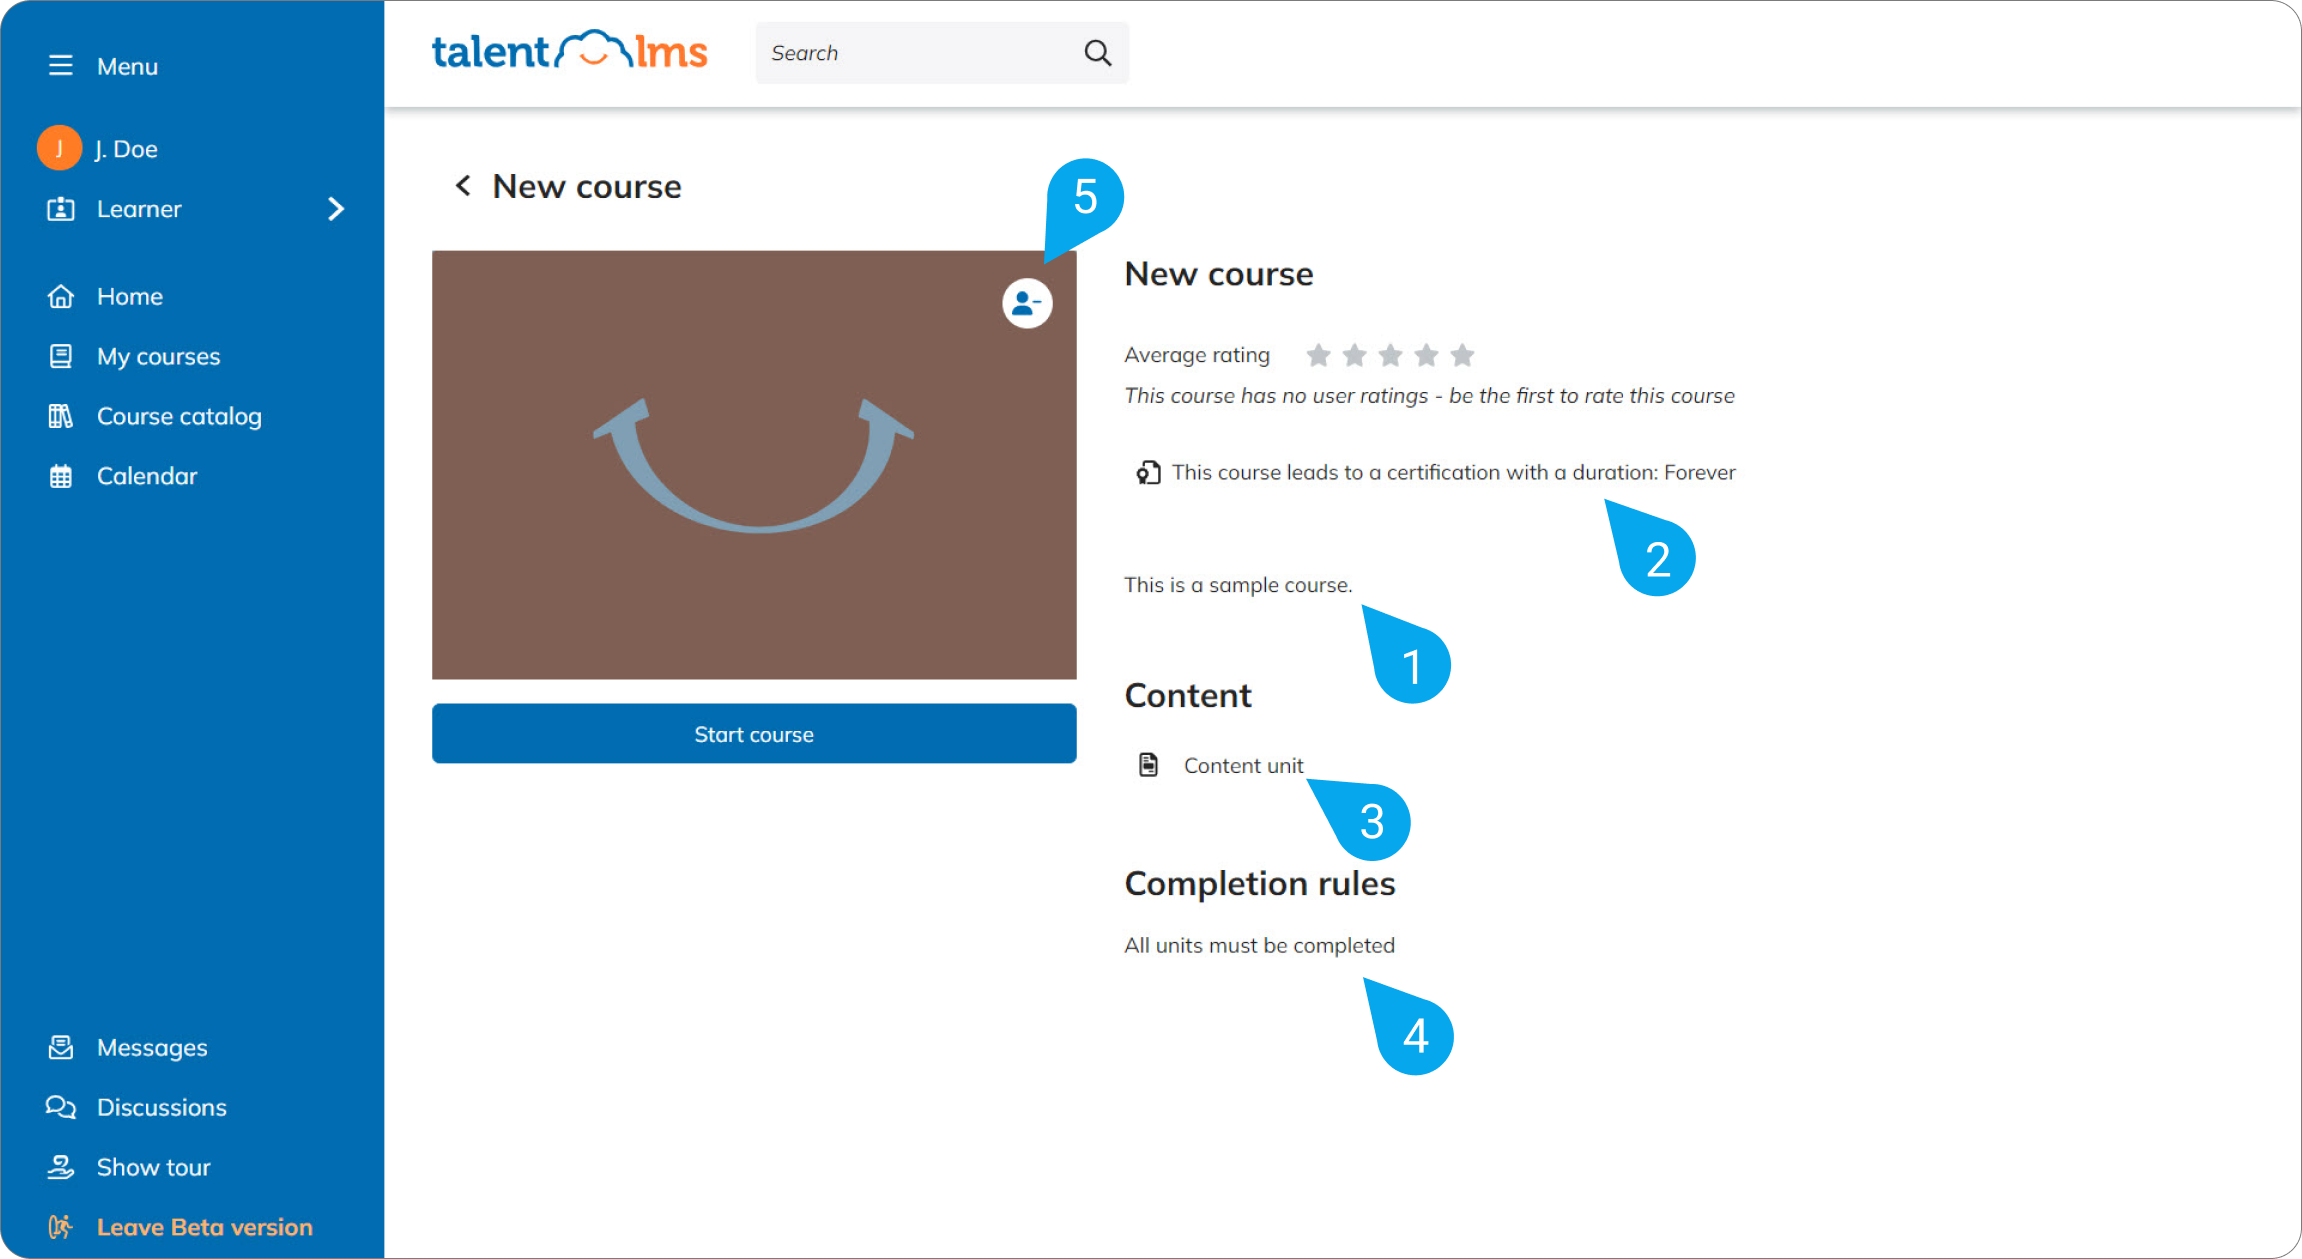The image size is (2302, 1259).
Task: Open the Calendar icon
Action: [61, 475]
